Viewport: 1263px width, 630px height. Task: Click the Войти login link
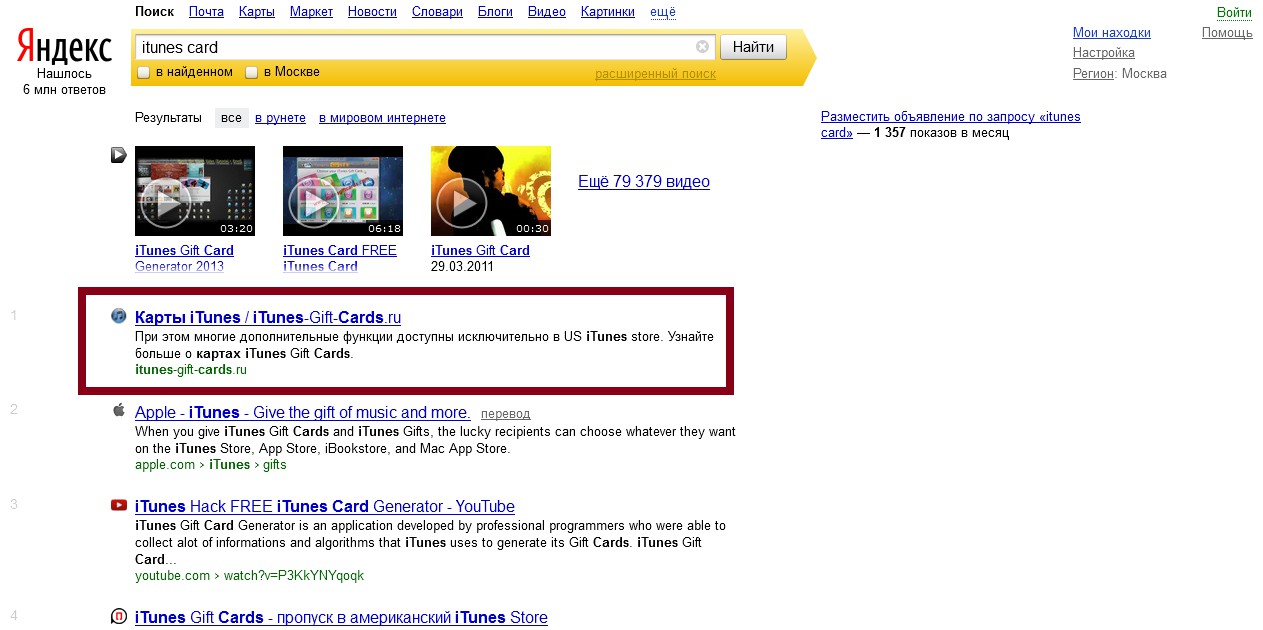click(x=1235, y=13)
